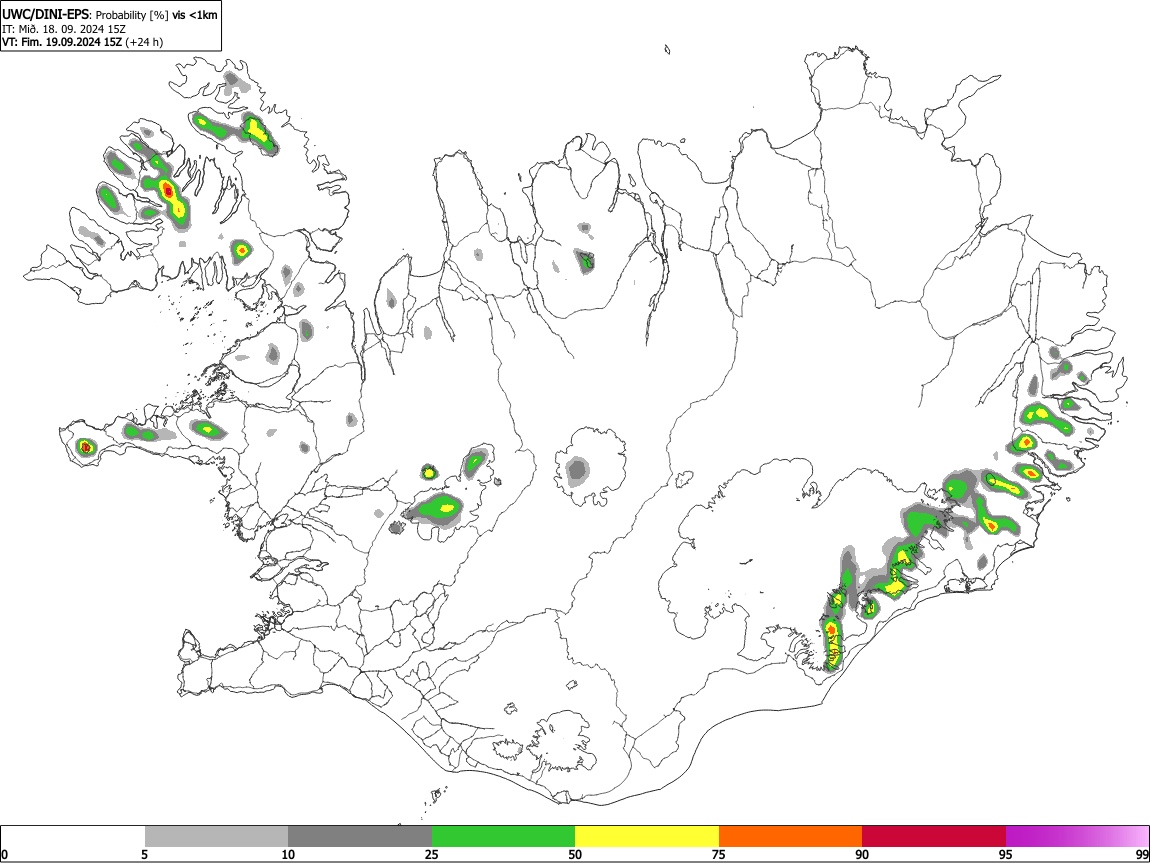Click the red 90-95% legend swatch
1150x863 pixels.
click(x=934, y=836)
